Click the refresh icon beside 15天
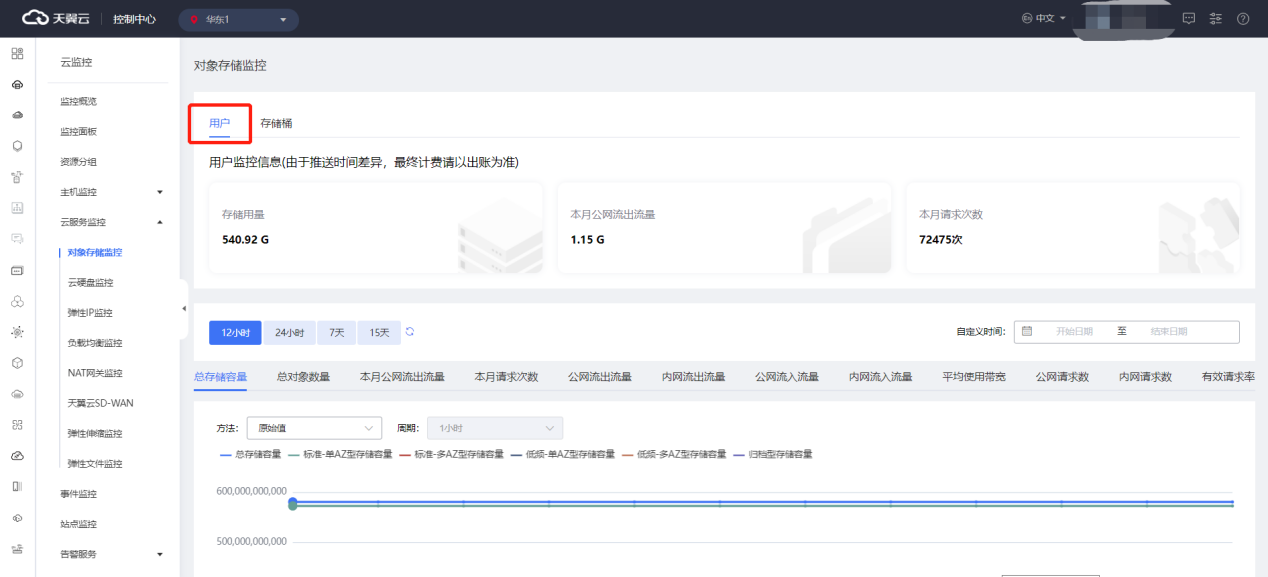The image size is (1268, 577). click(x=410, y=332)
